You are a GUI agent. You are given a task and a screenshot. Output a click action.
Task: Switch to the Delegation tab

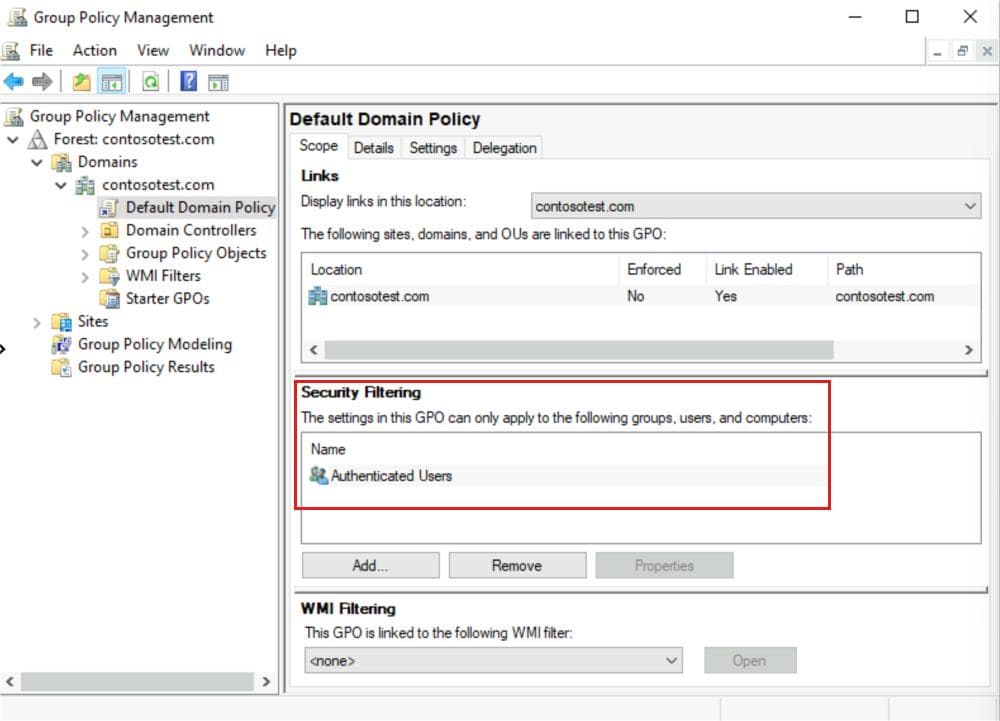pos(504,148)
